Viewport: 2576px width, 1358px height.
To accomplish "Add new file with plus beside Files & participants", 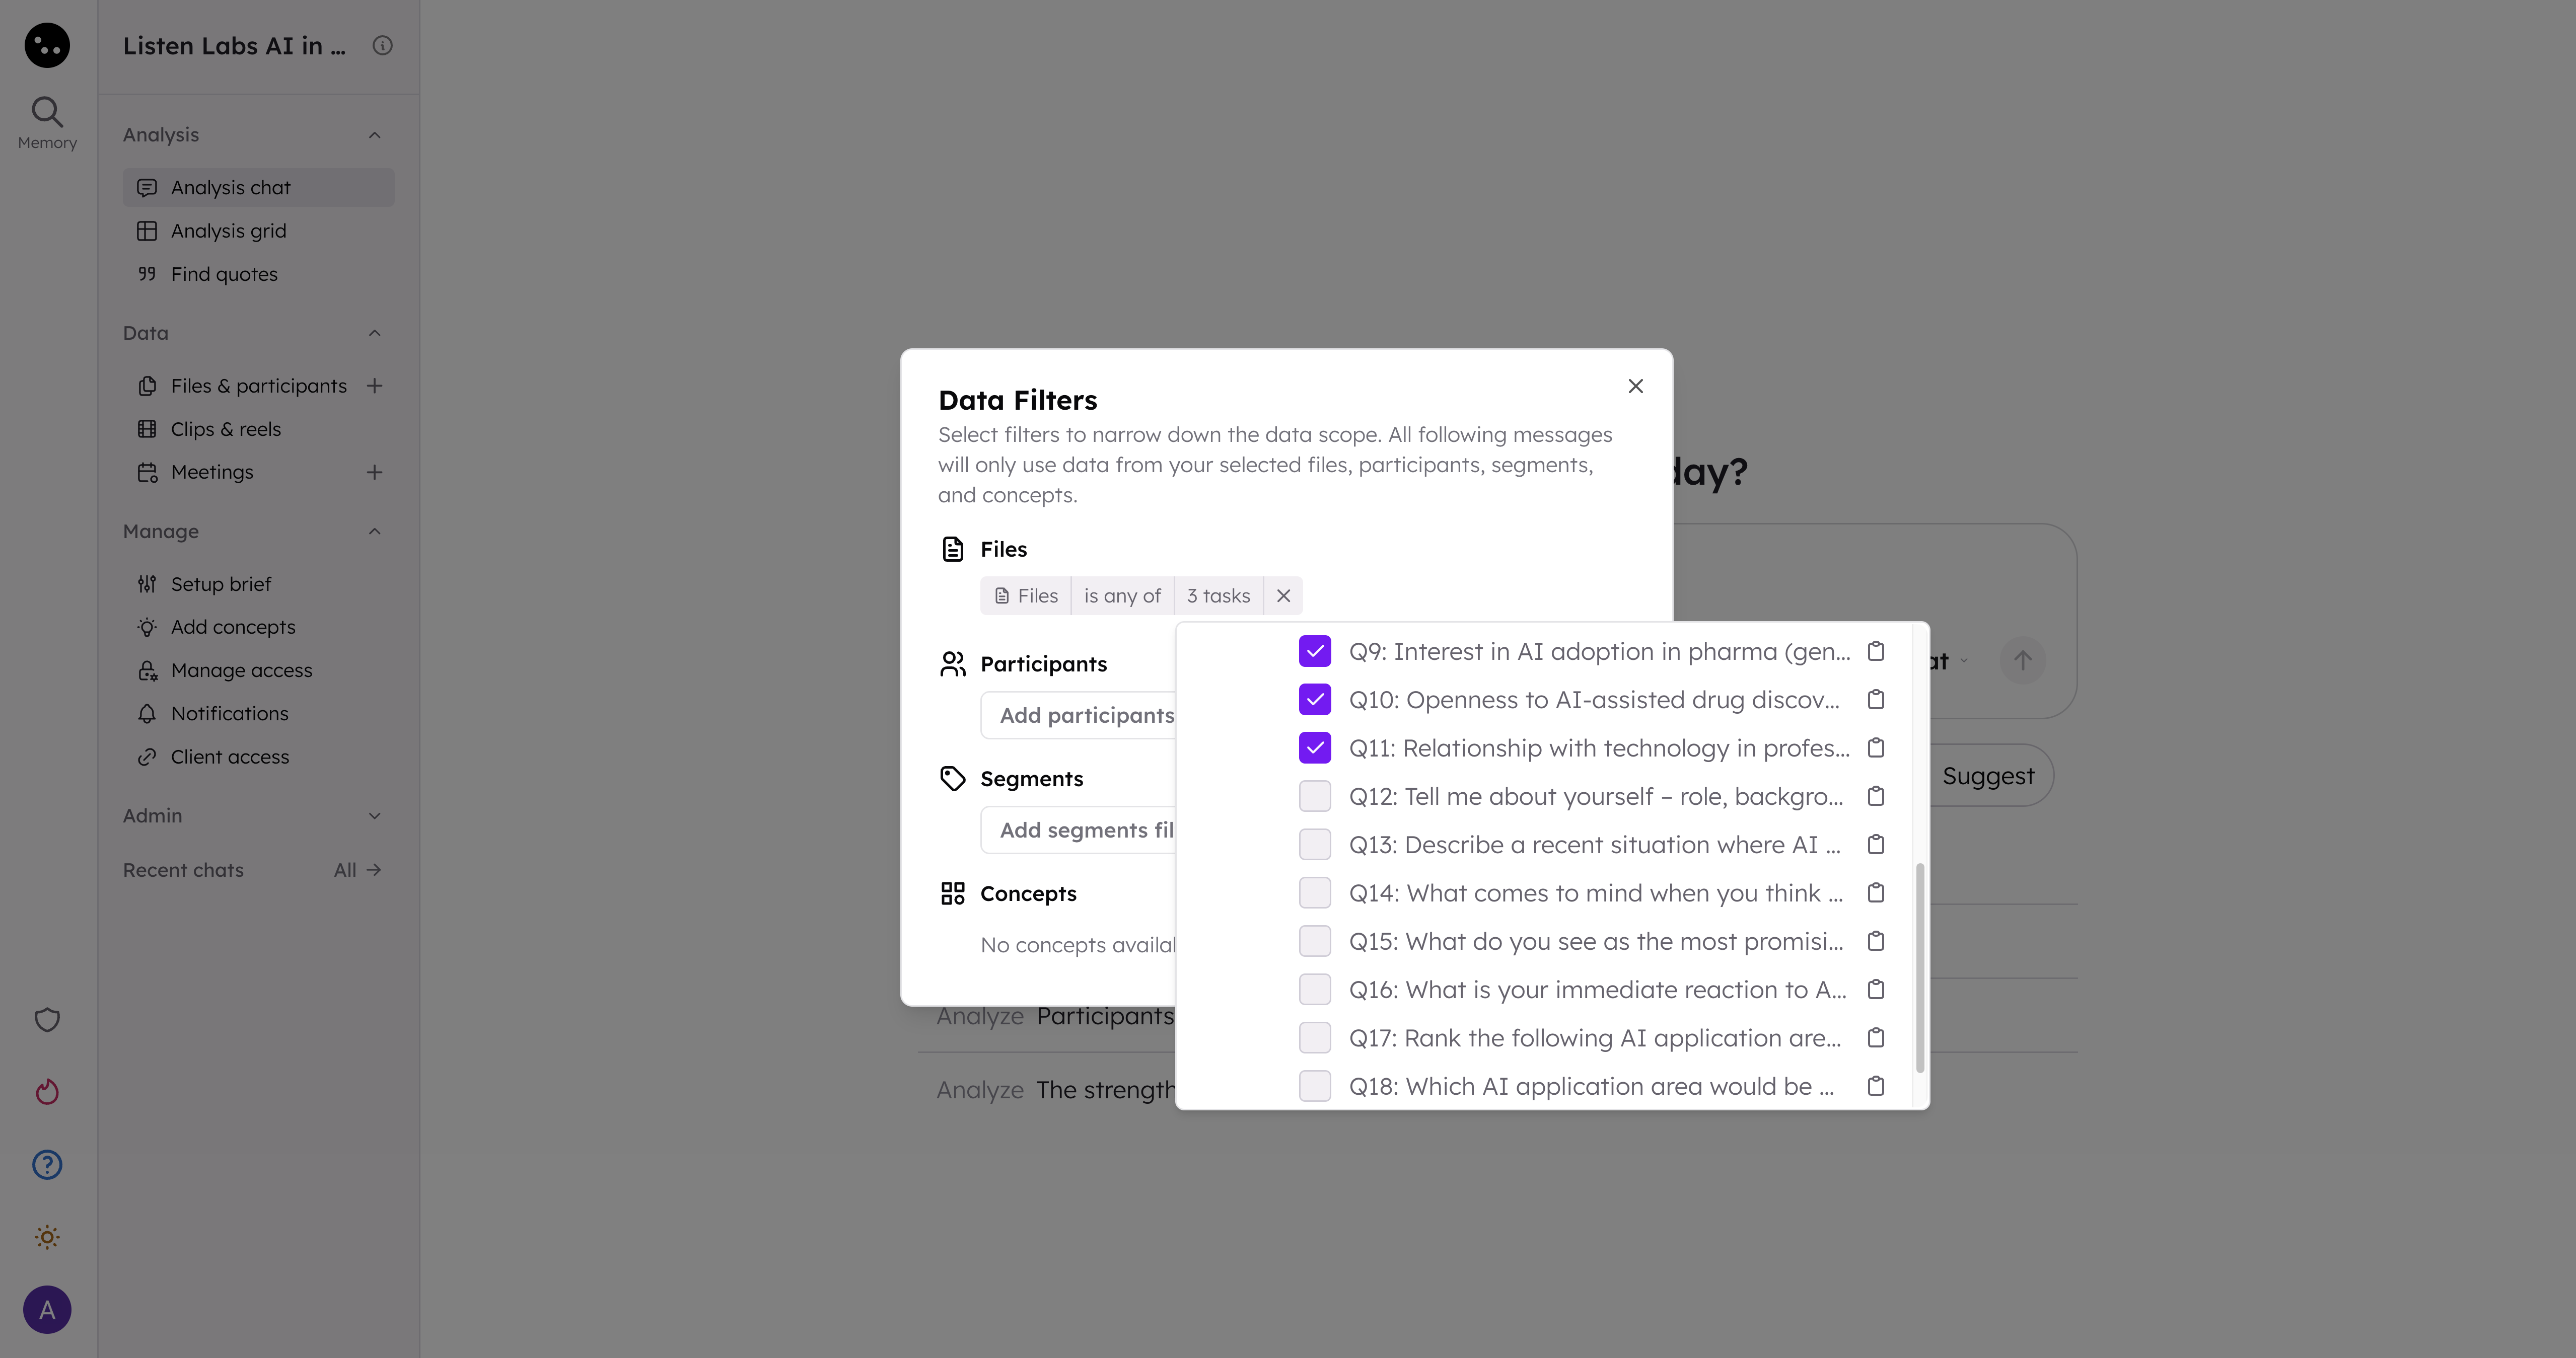I will (x=375, y=386).
